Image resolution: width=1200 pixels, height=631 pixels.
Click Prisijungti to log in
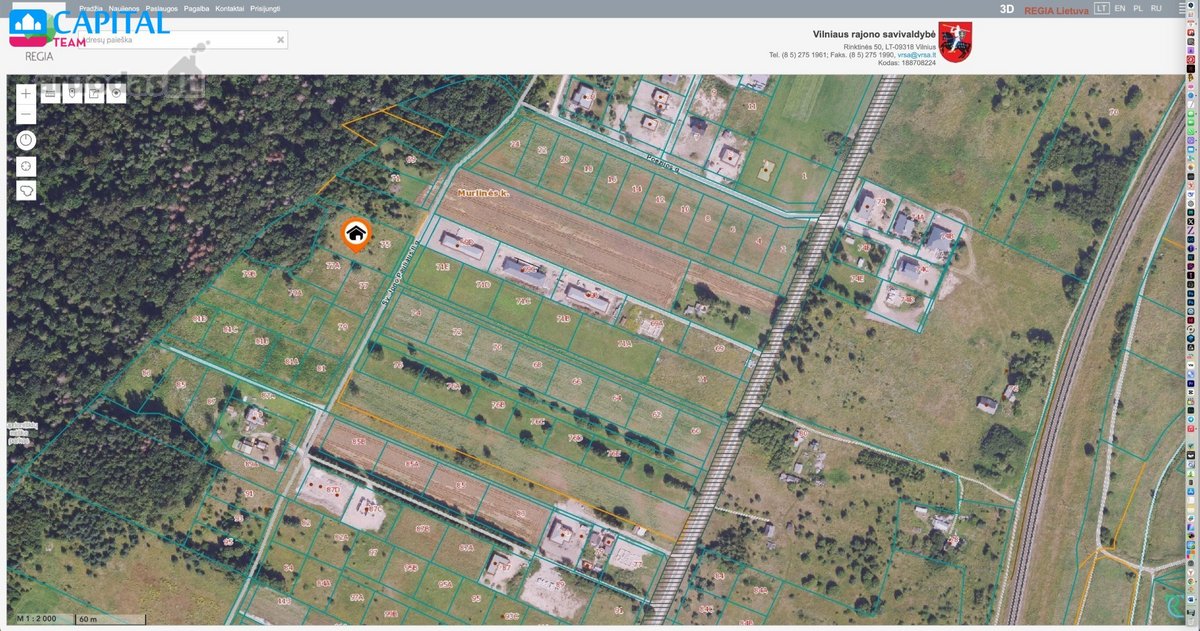tap(265, 8)
